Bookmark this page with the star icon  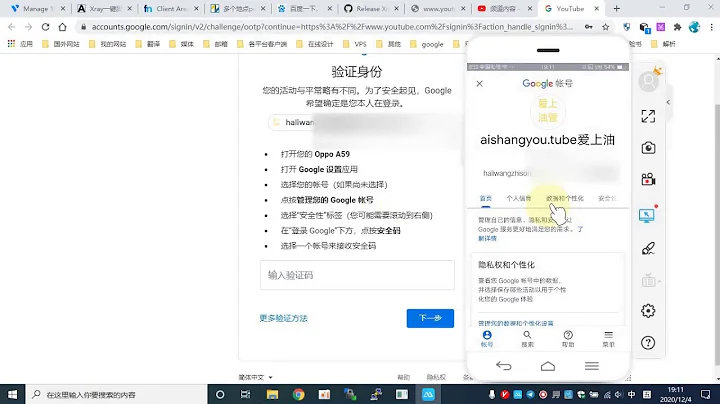pos(606,27)
